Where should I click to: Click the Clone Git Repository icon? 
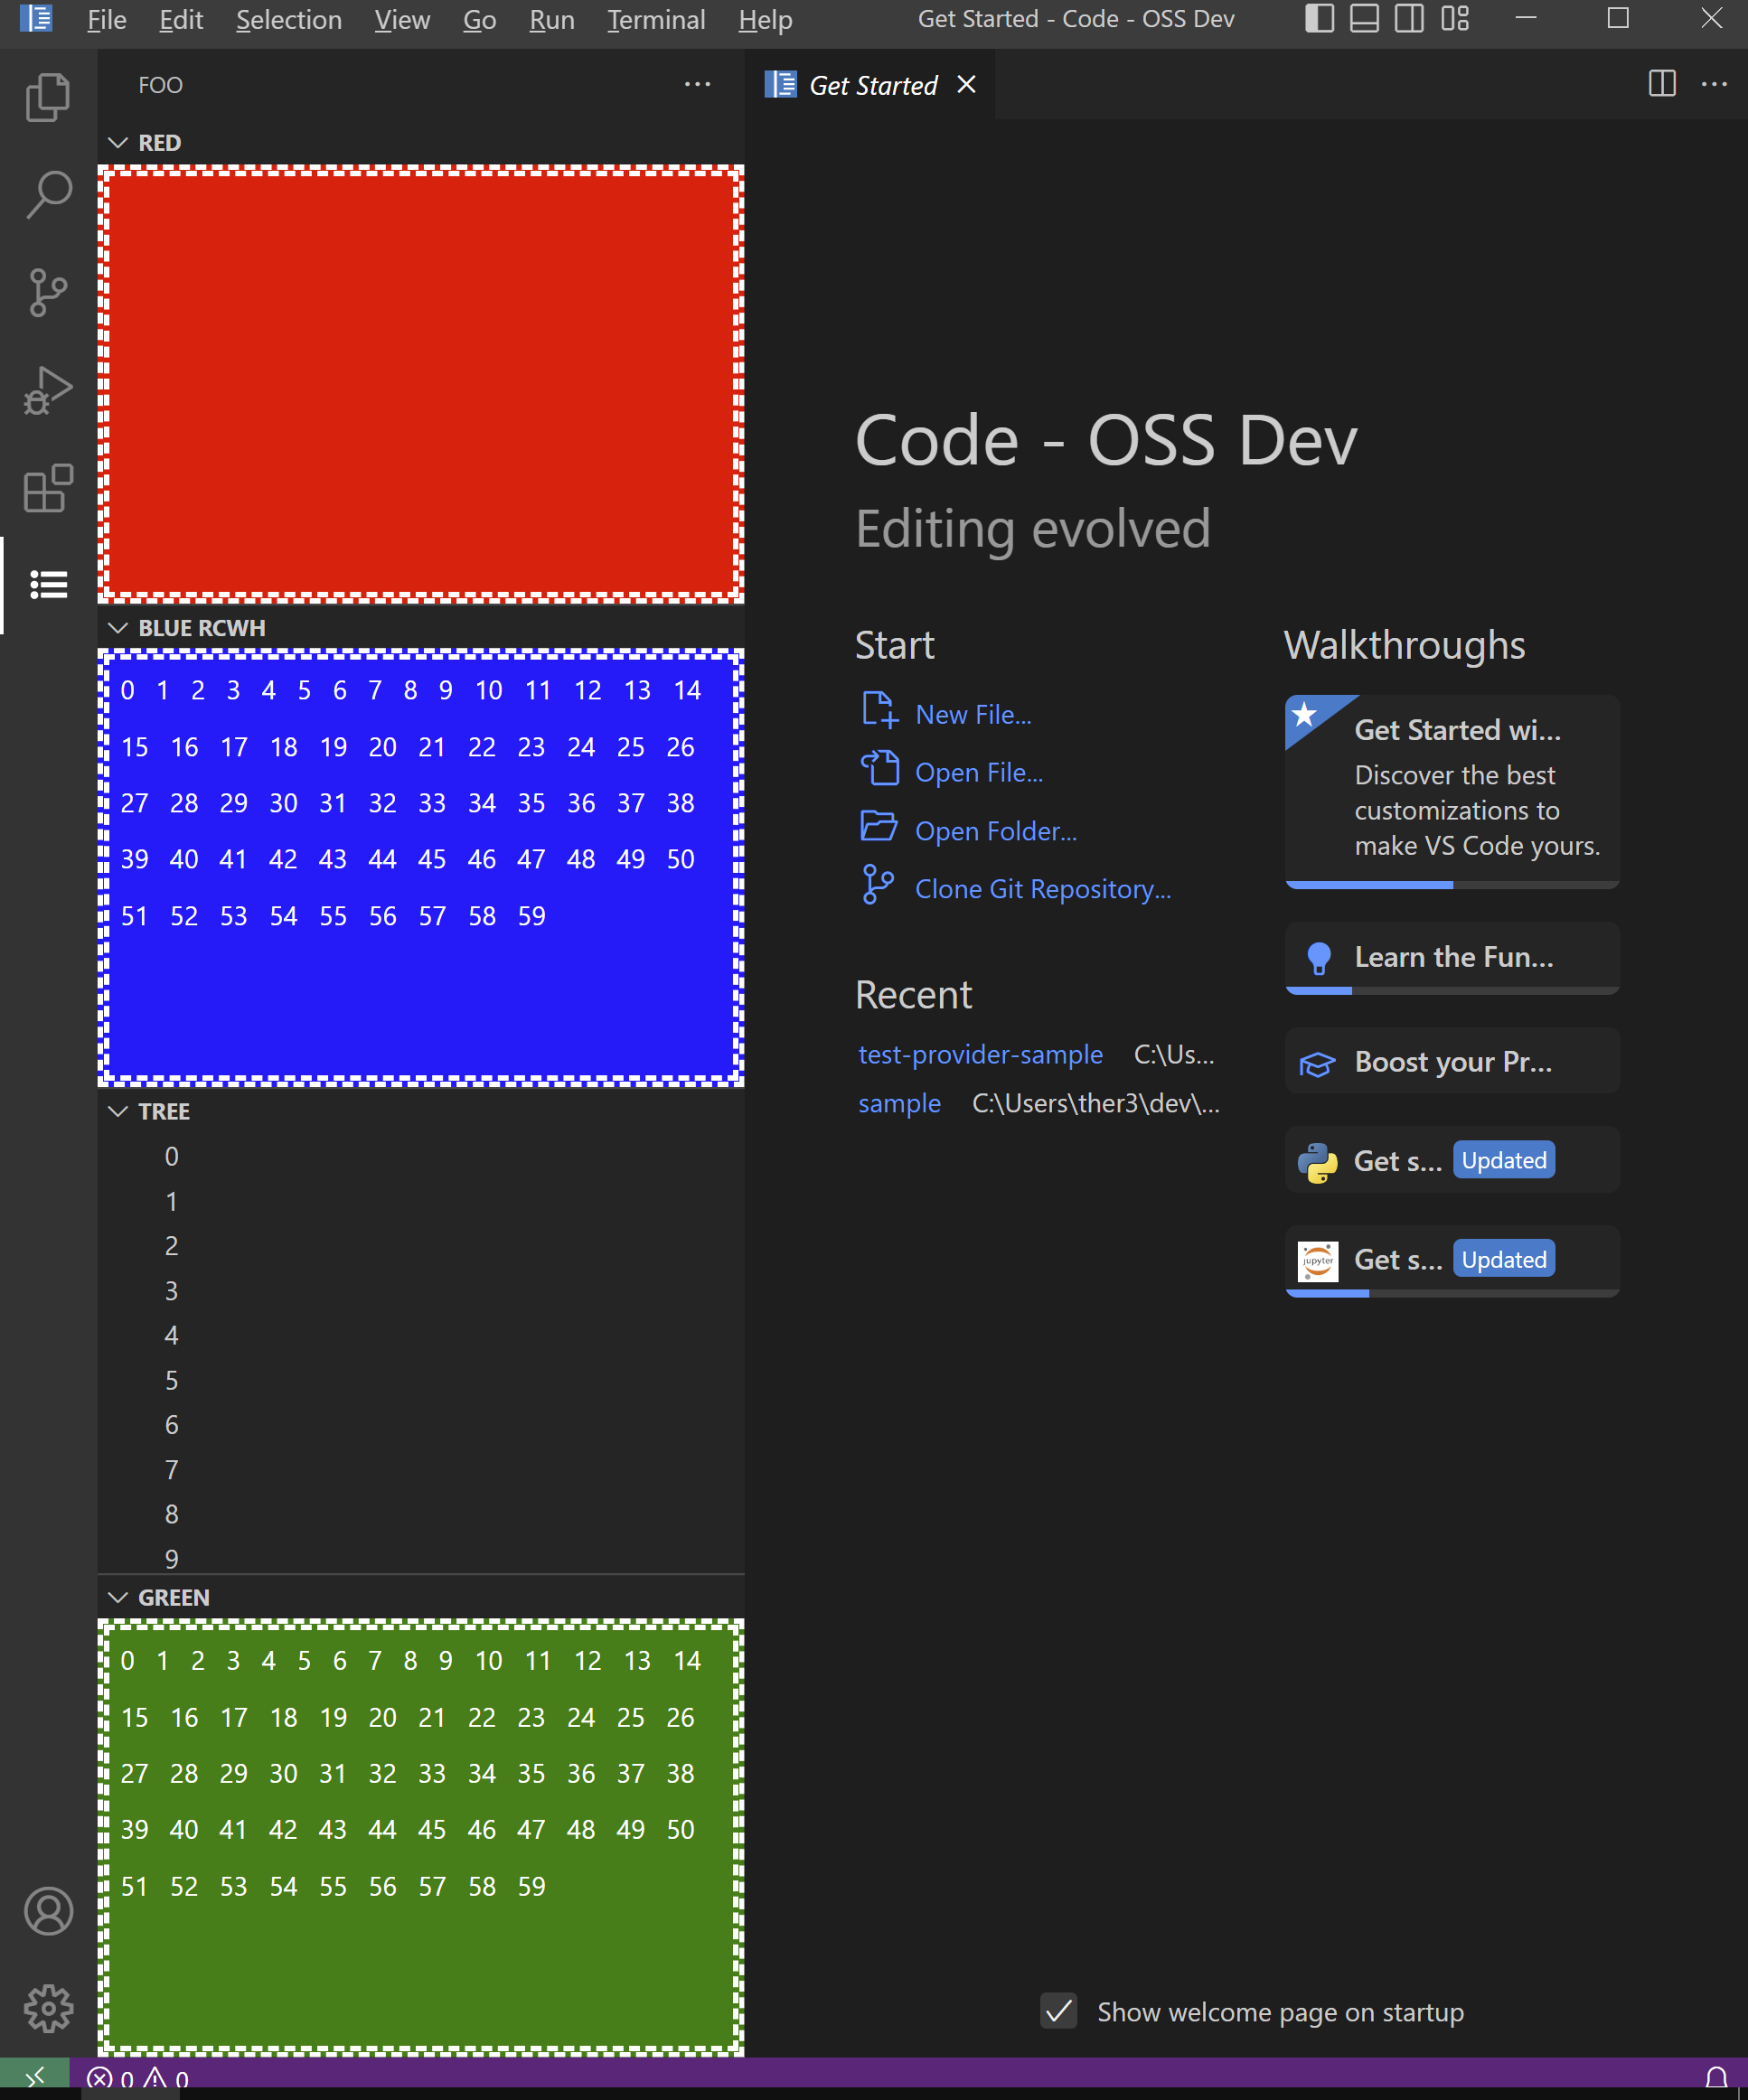877,885
